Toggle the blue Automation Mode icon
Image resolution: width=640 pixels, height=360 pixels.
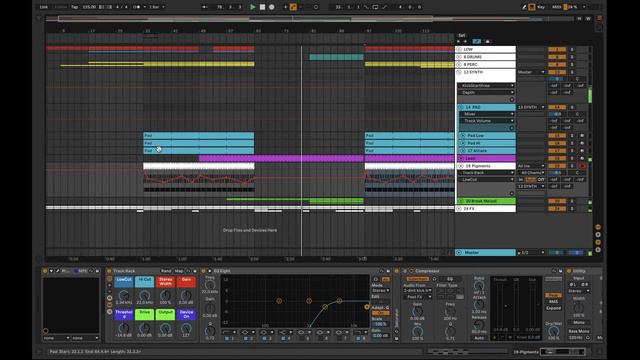476,42
